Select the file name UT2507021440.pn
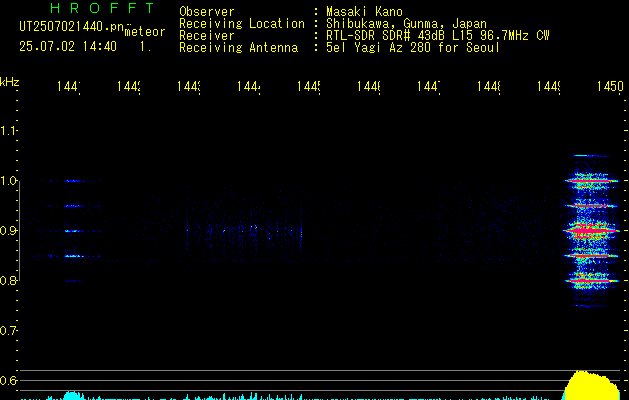Screen dimensions: 629x400 click(71, 26)
